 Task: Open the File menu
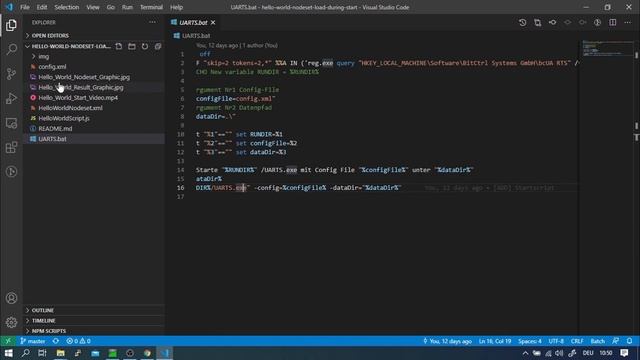[25, 7]
